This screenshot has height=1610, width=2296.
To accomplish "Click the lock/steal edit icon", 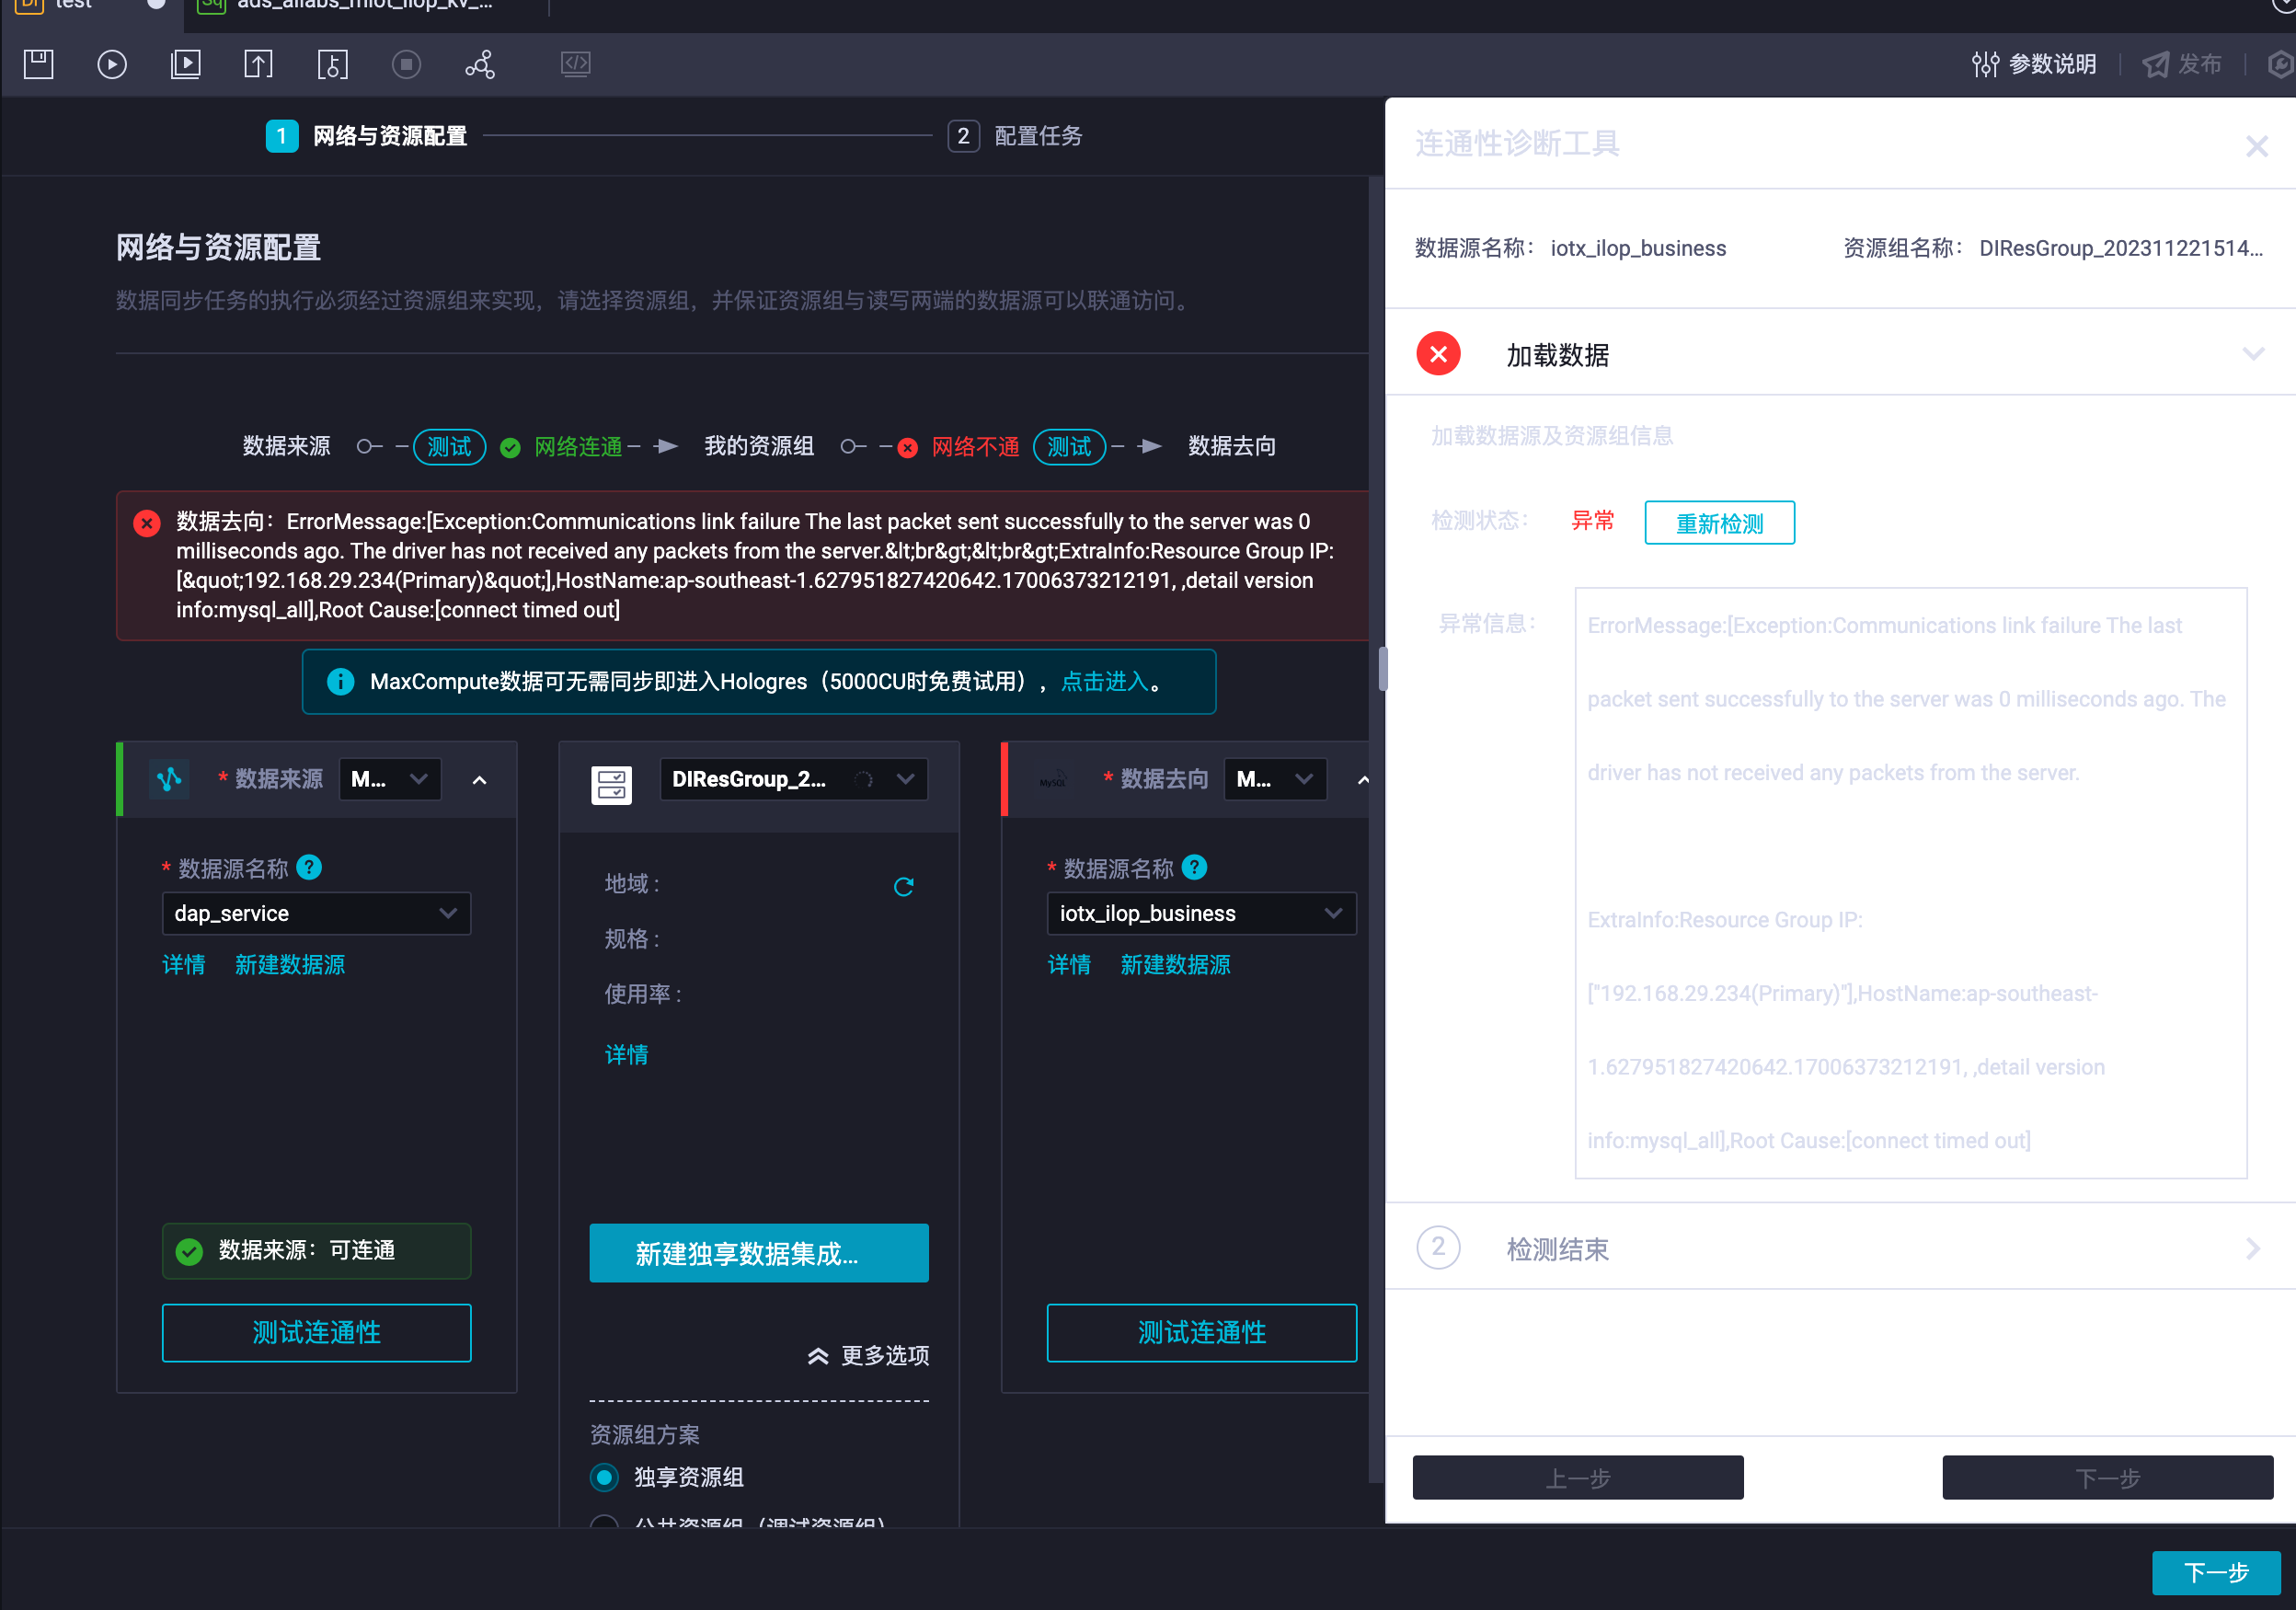I will coord(333,65).
